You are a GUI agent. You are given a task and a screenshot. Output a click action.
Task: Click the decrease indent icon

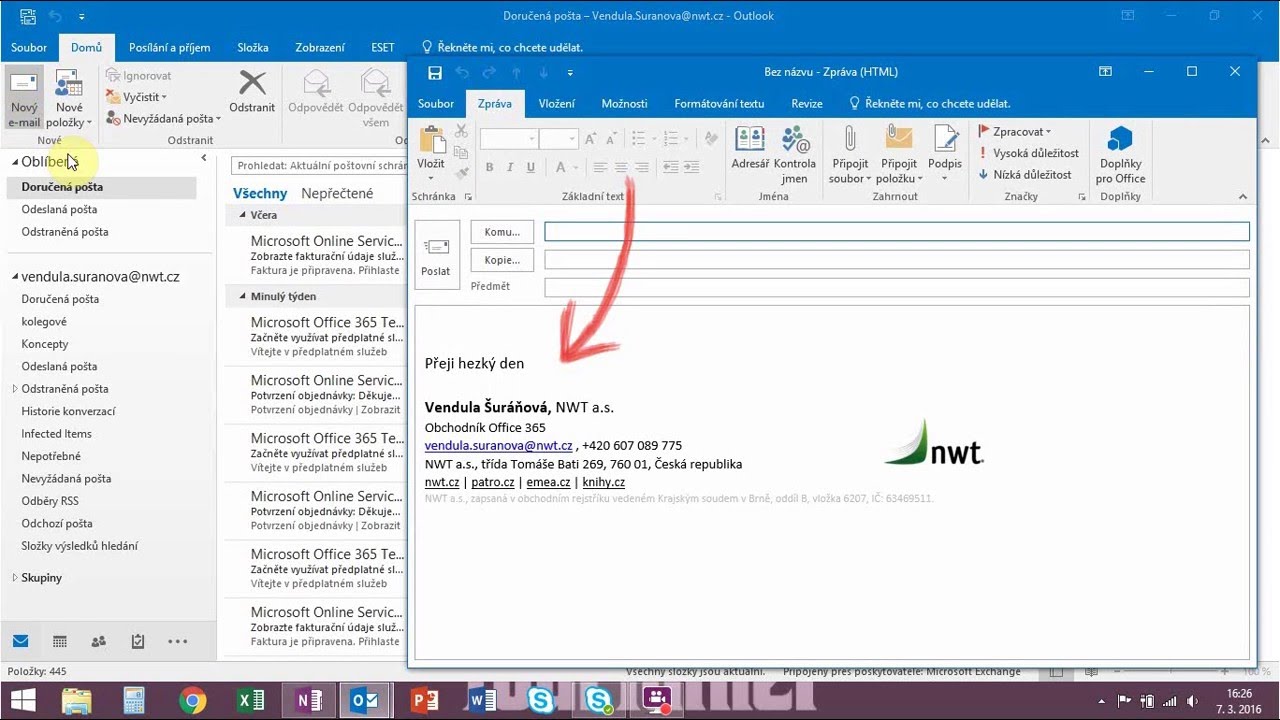pos(671,167)
